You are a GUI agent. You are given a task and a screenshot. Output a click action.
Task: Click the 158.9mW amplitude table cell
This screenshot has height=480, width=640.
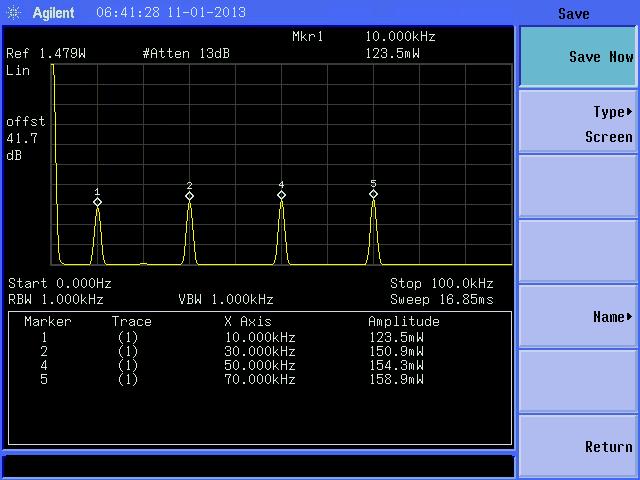396,379
